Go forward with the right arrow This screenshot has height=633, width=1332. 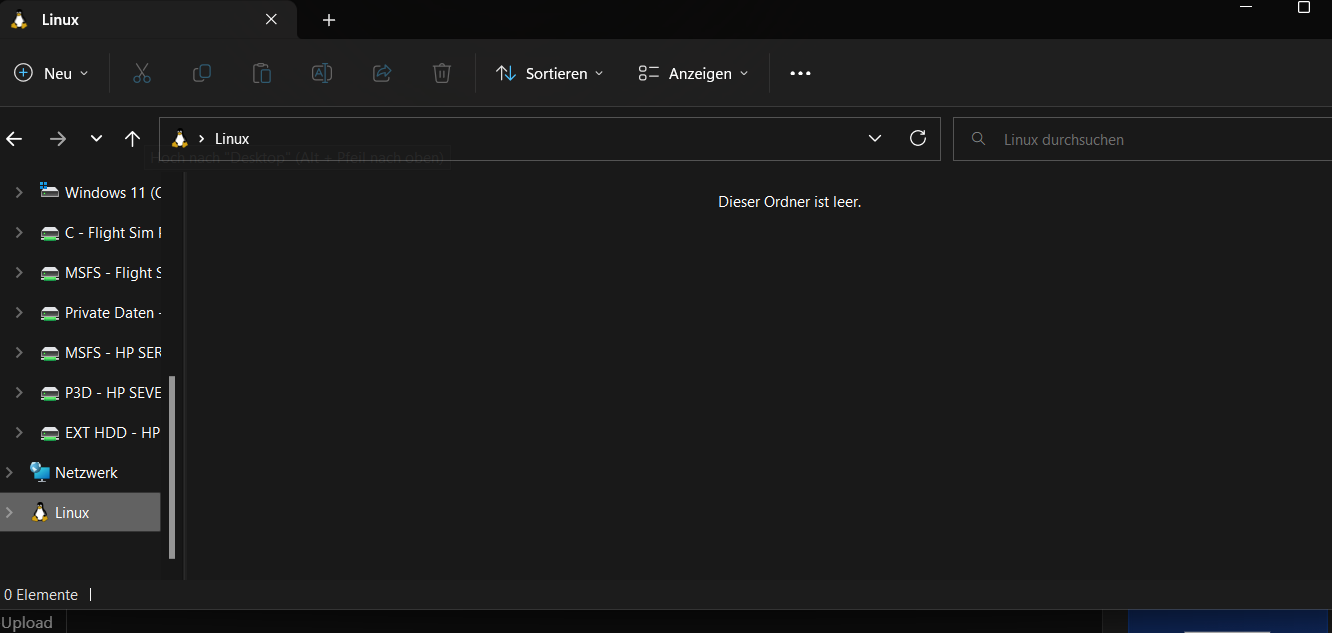(58, 139)
